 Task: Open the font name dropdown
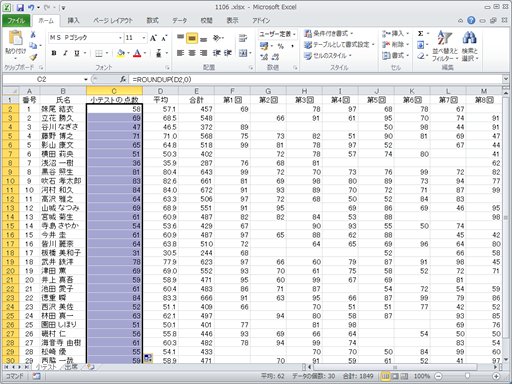(x=120, y=38)
